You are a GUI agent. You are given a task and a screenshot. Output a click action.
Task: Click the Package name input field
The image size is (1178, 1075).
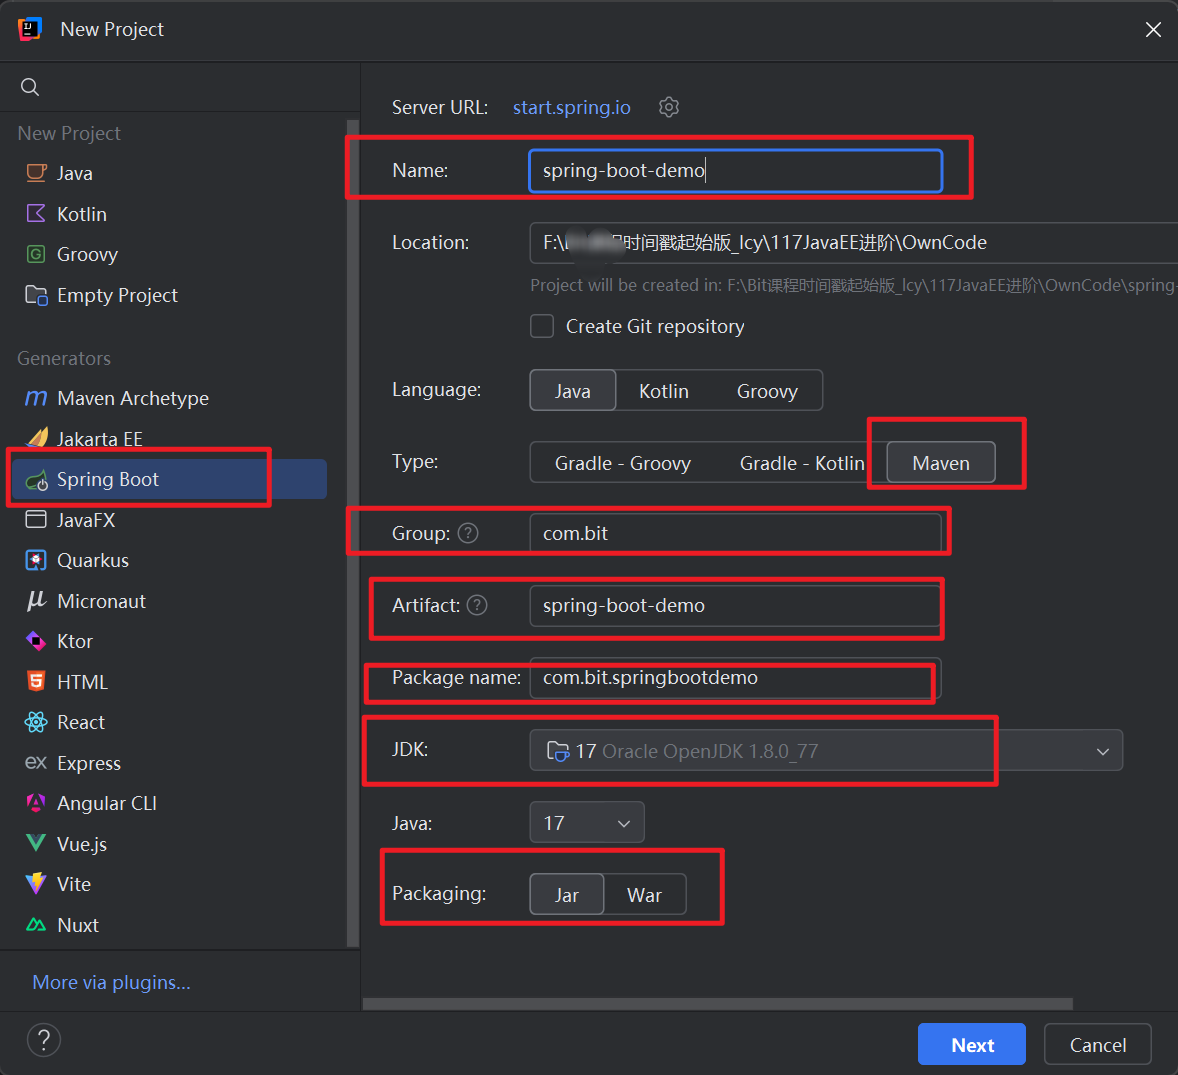[x=735, y=678]
